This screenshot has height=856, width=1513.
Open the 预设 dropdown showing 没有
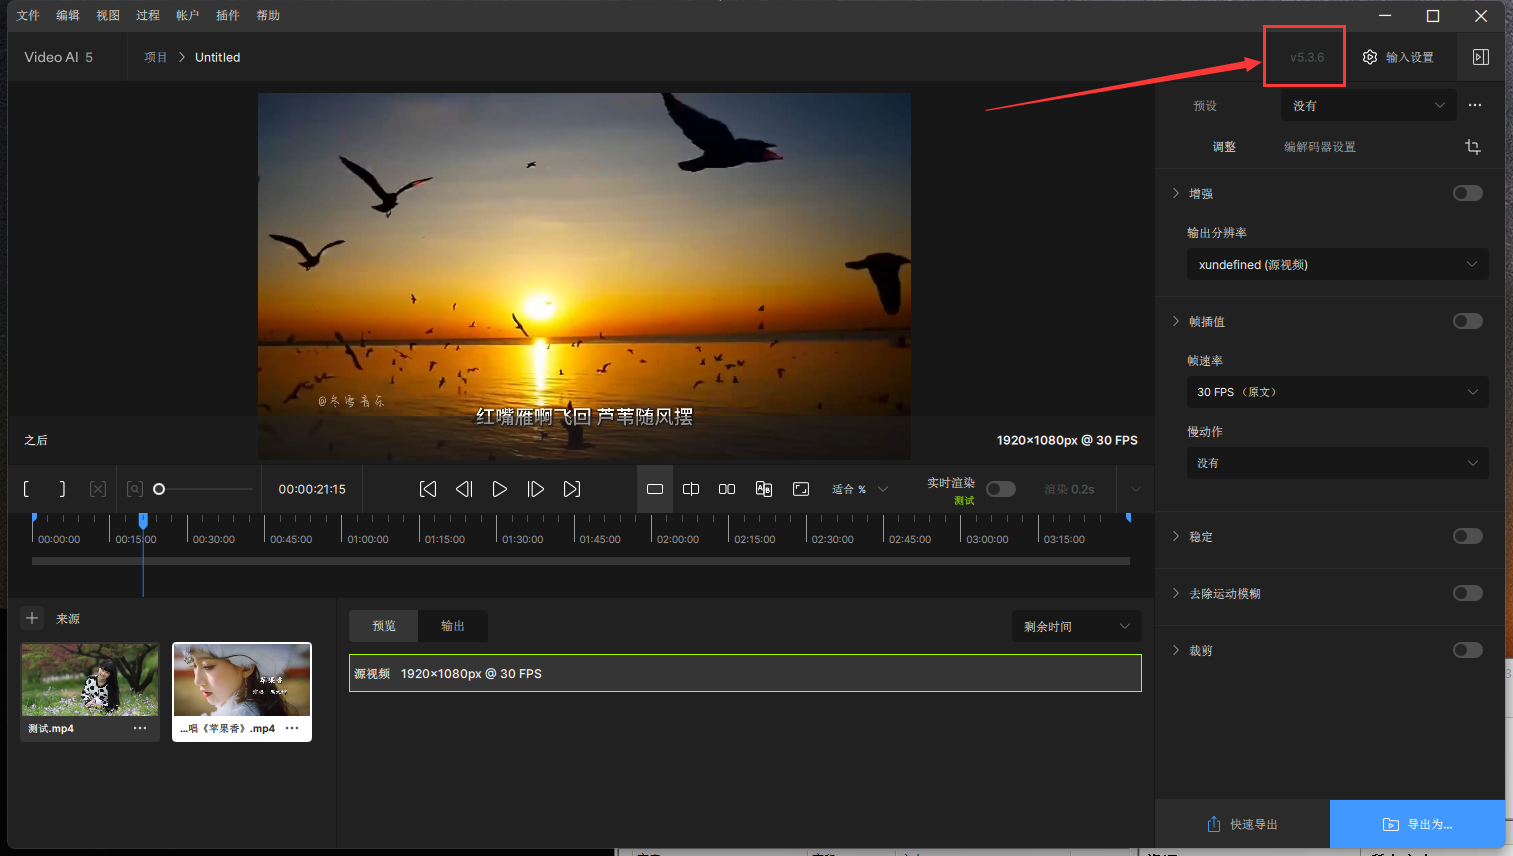(1368, 105)
